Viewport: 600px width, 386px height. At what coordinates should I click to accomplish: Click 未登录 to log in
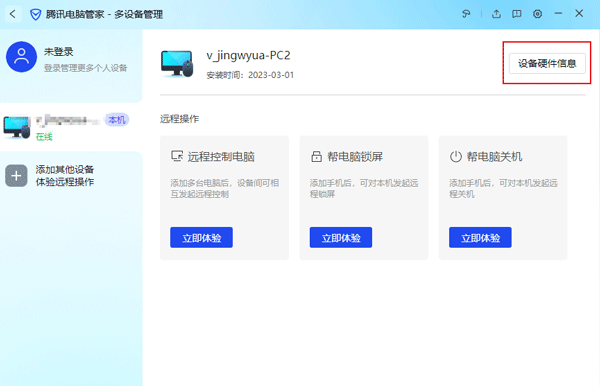59,52
